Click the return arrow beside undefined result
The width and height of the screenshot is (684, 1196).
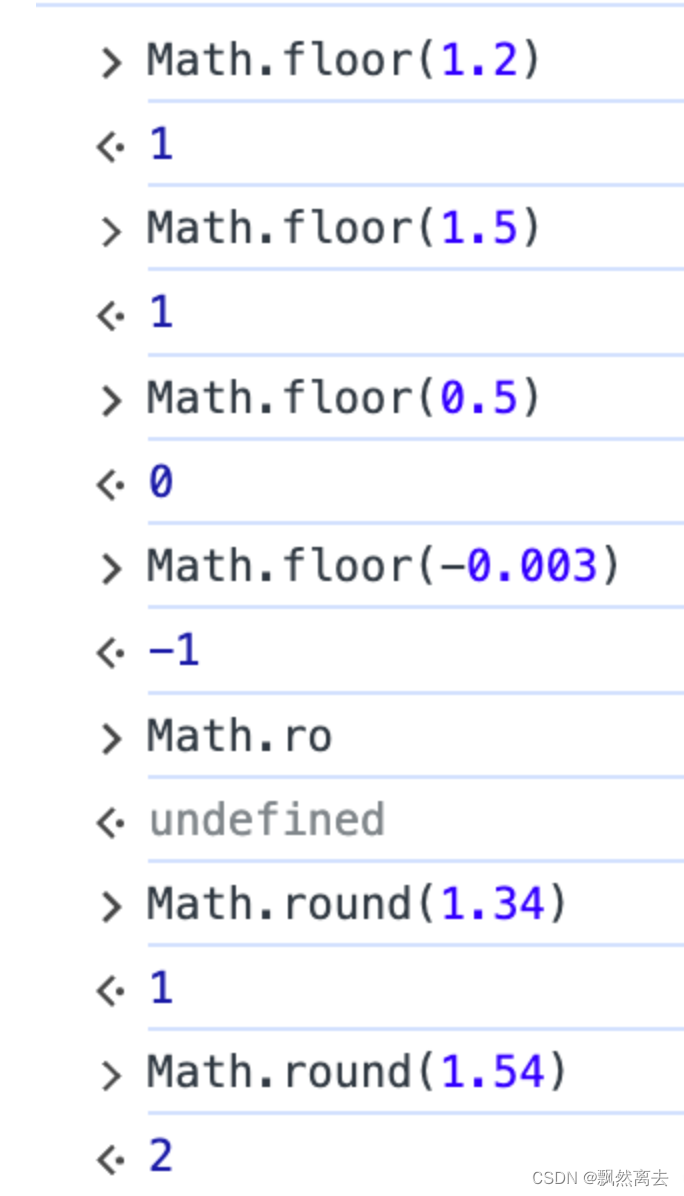click(x=111, y=823)
